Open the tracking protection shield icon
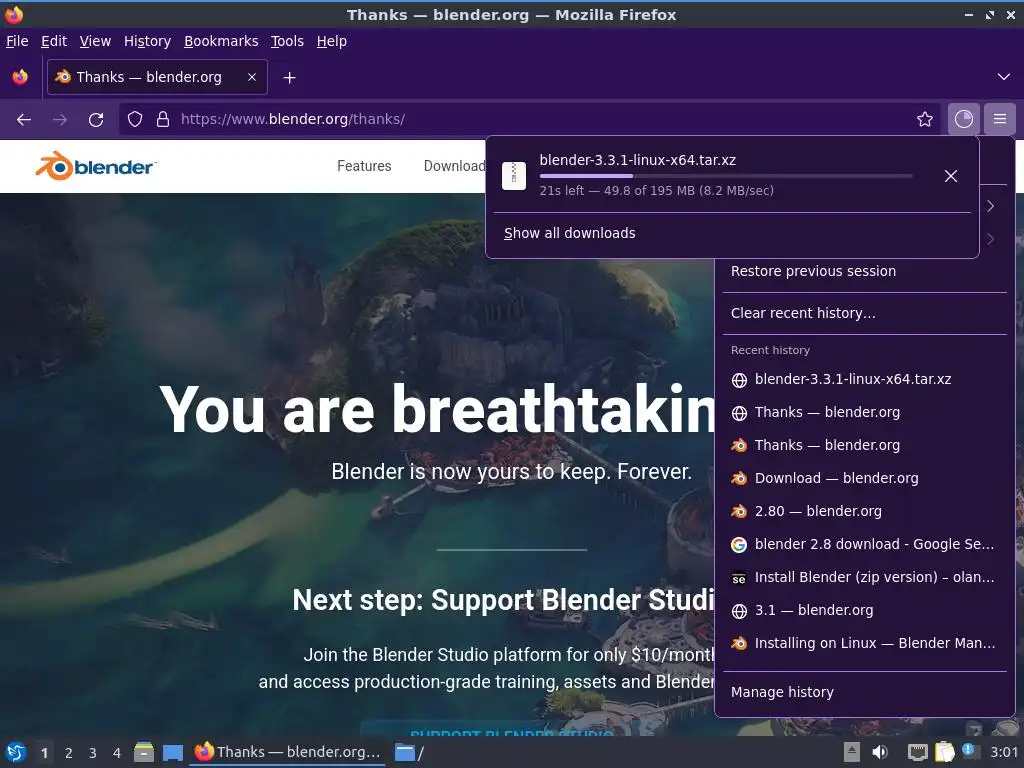The image size is (1024, 768). 135,119
